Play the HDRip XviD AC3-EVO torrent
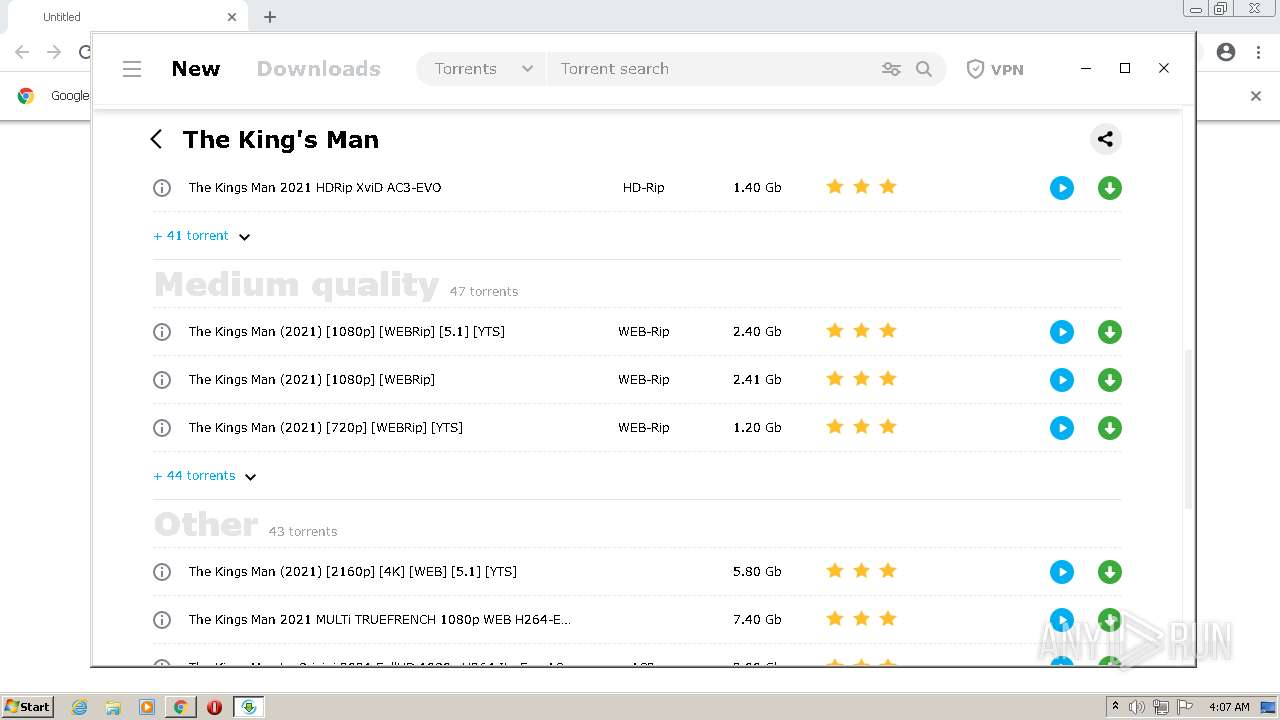 1062,188
